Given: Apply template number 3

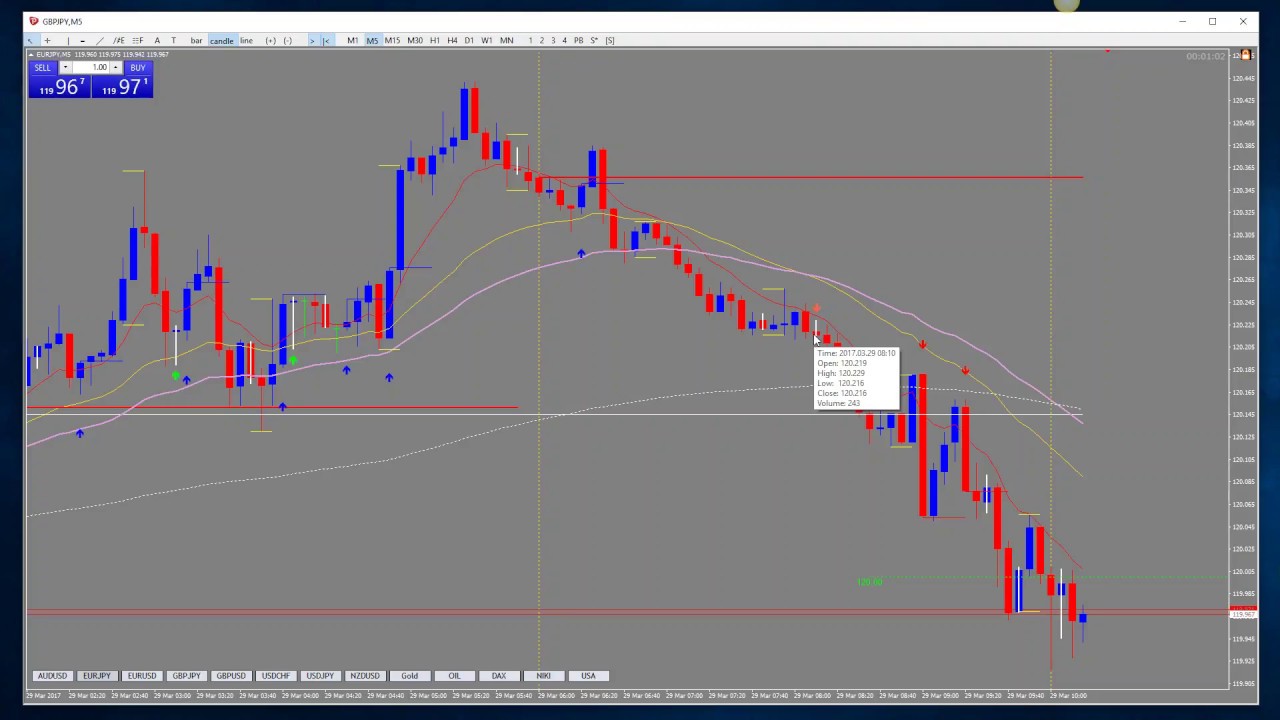Looking at the screenshot, I should [x=553, y=41].
